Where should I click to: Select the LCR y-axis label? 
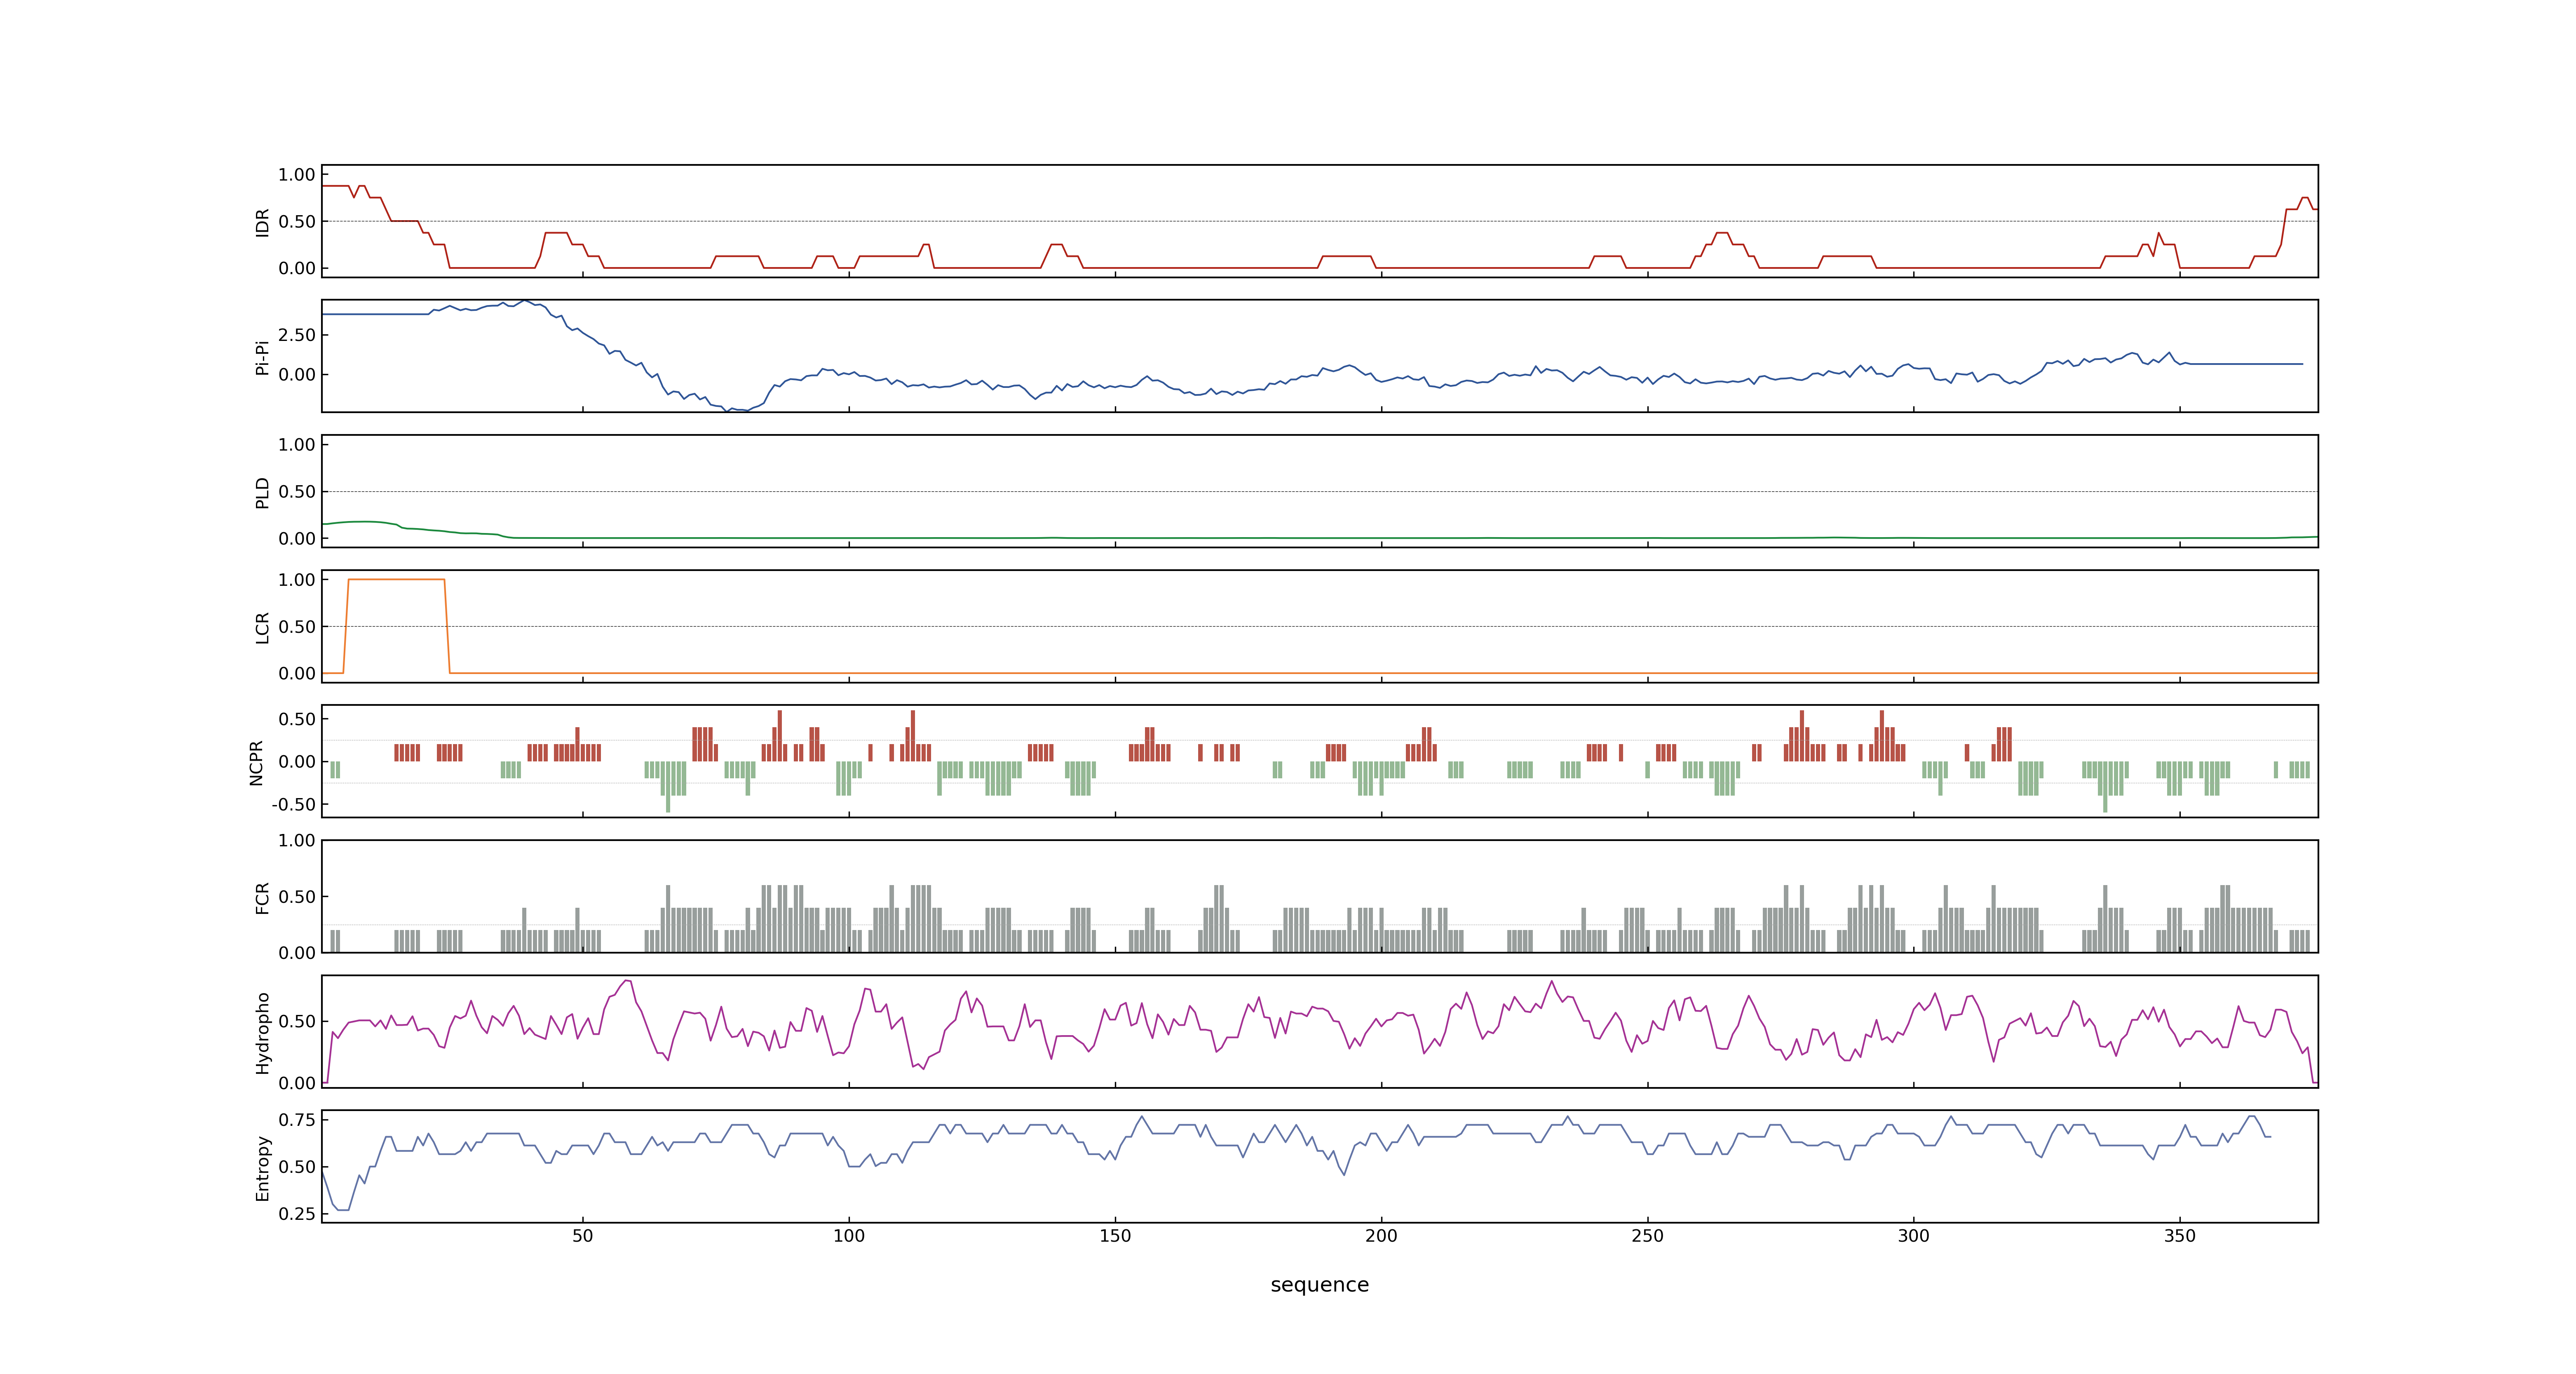(262, 627)
